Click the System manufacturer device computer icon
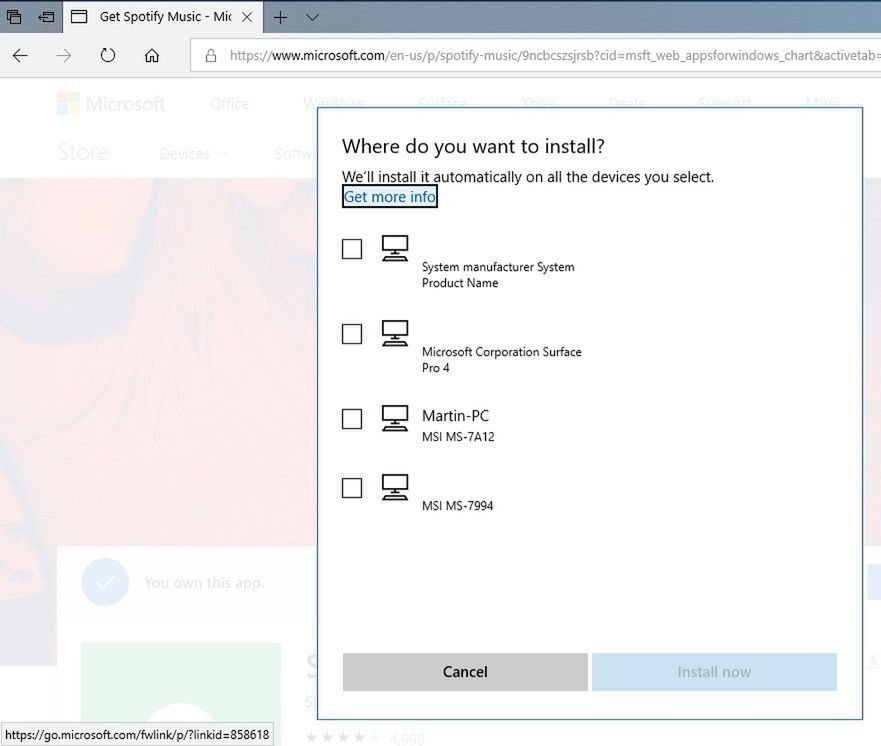The width and height of the screenshot is (881, 746). point(395,248)
